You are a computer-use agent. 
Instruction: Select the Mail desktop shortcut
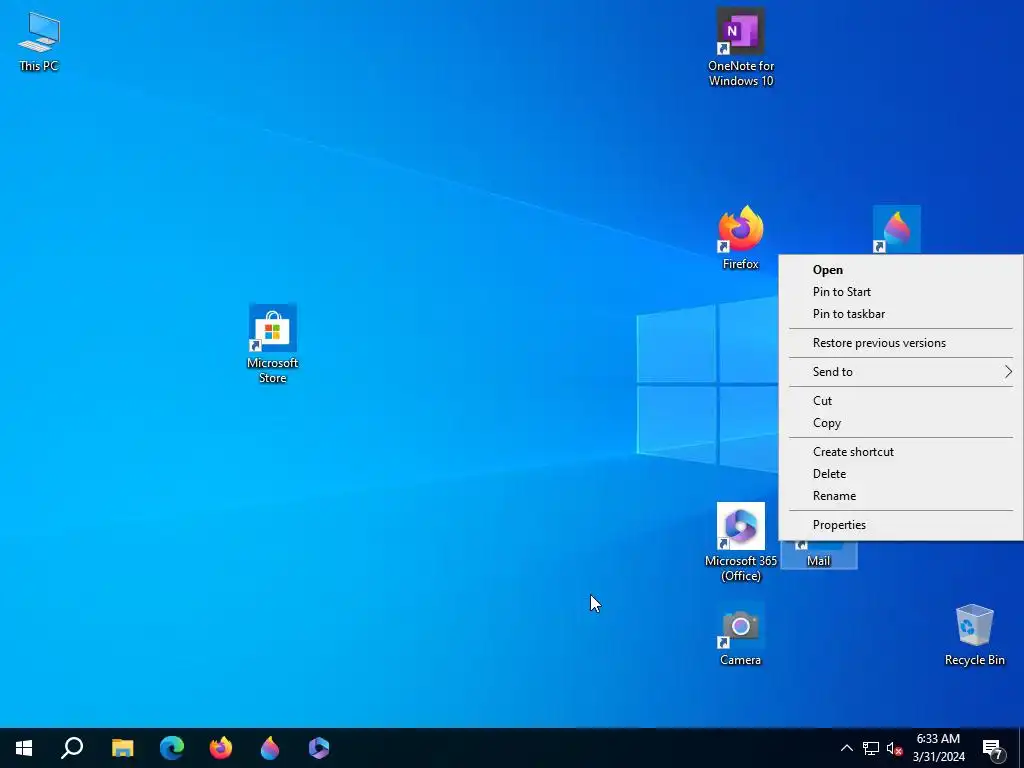click(818, 555)
